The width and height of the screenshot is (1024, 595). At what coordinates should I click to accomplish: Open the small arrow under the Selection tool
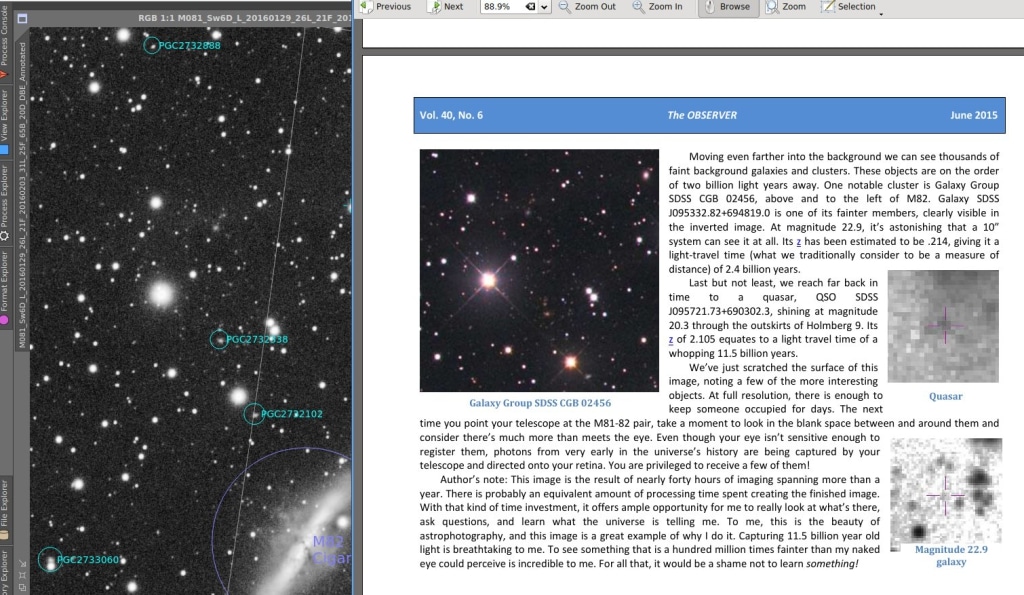(881, 14)
